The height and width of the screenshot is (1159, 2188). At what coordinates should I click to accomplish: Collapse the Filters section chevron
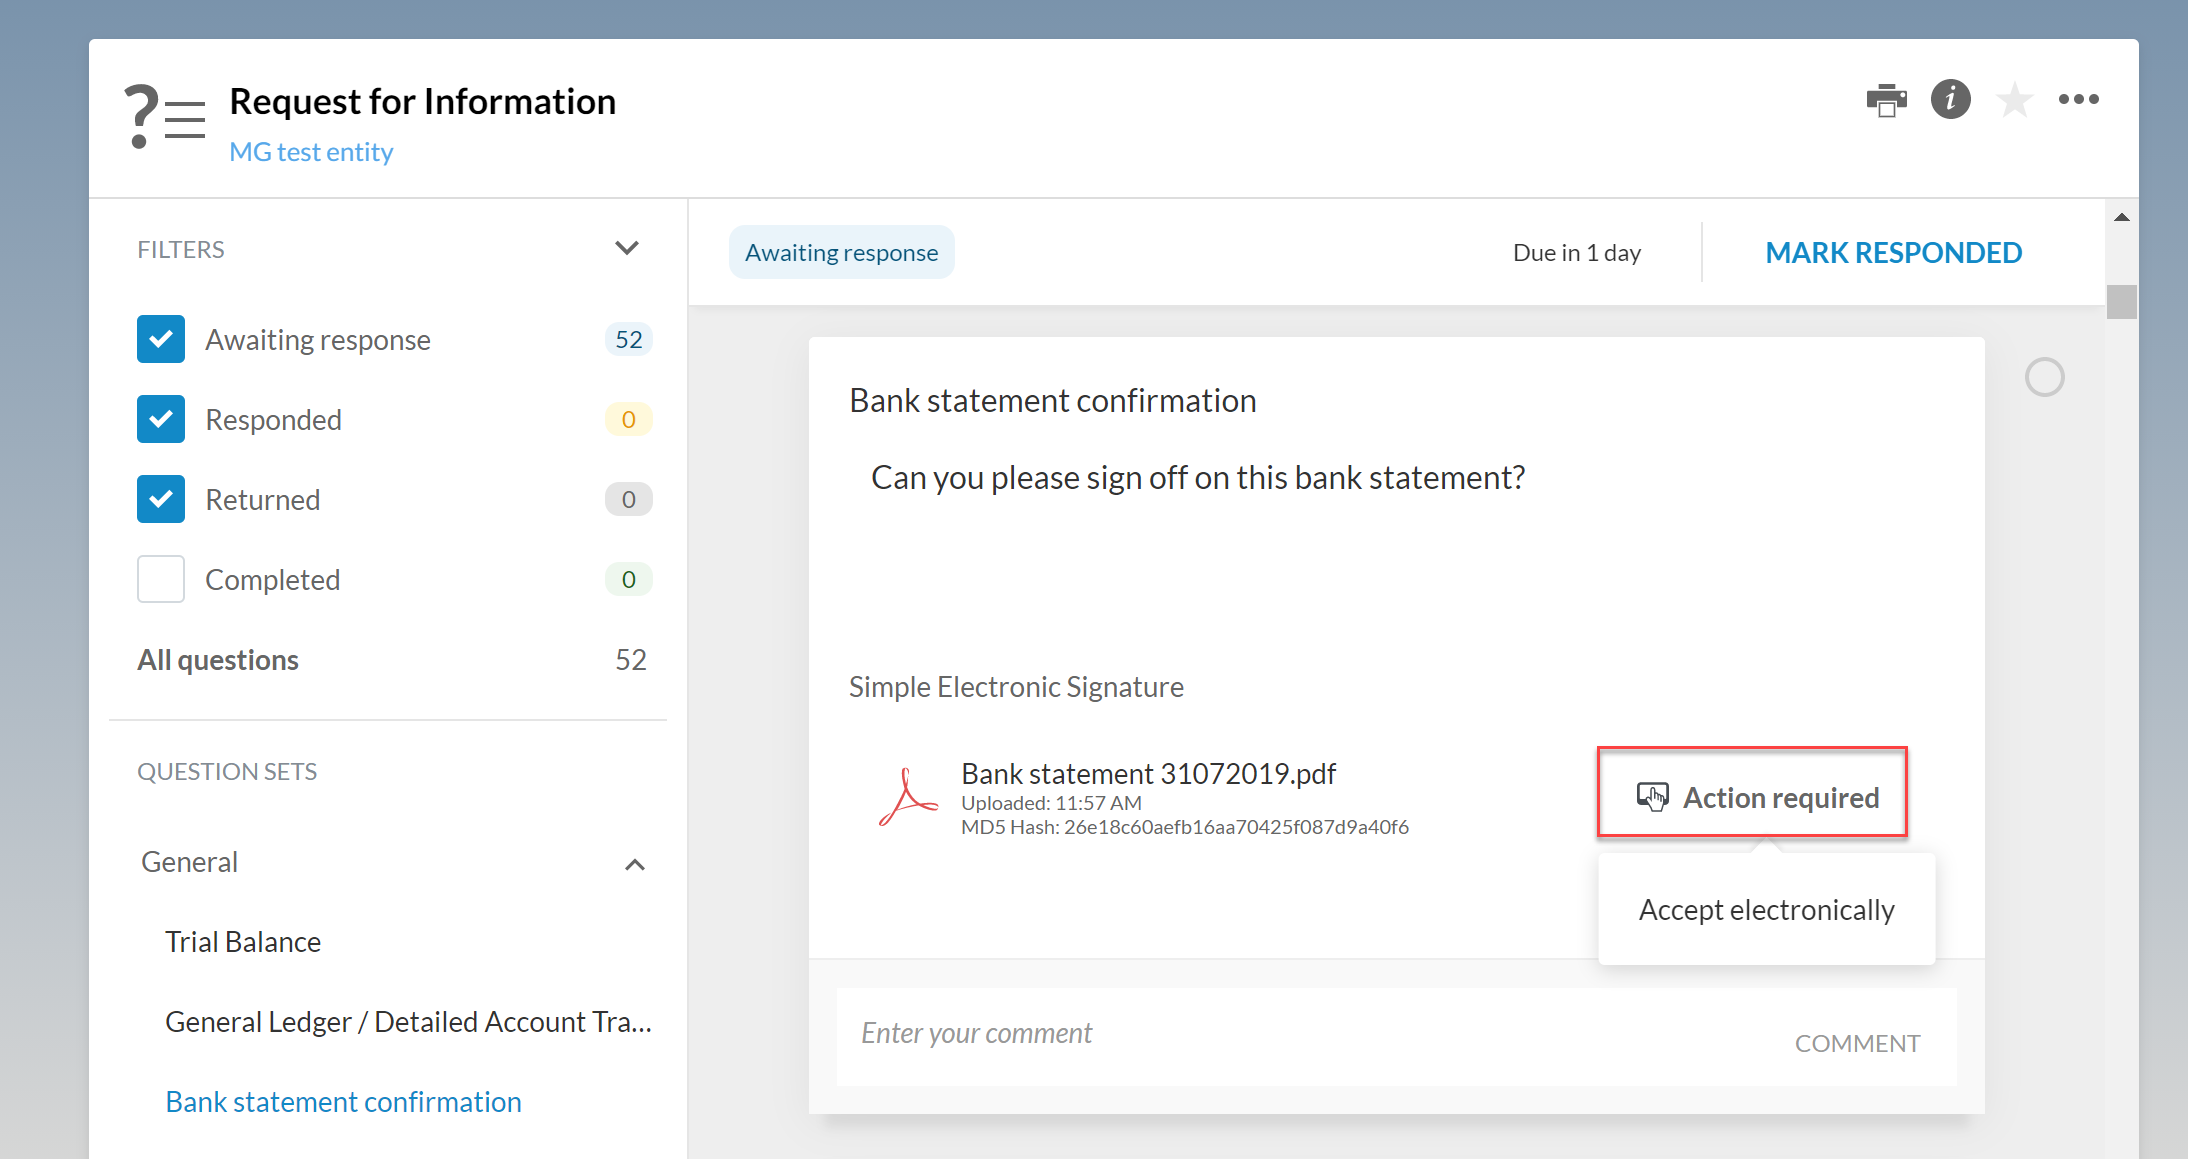pyautogui.click(x=627, y=248)
